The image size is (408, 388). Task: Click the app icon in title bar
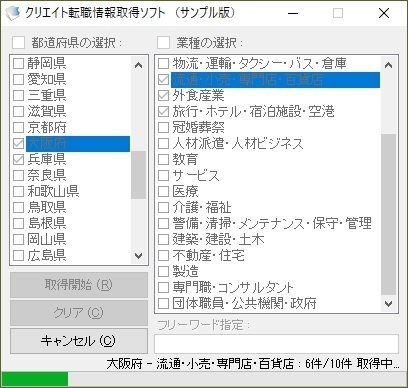[12, 13]
